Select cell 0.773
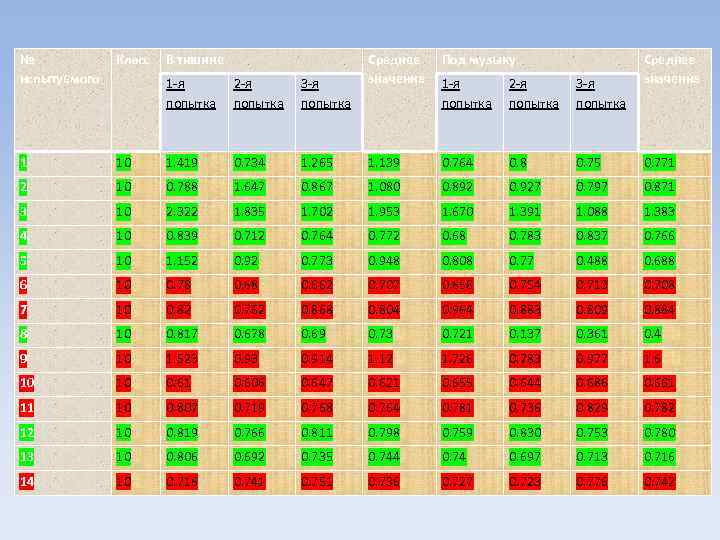This screenshot has height=540, width=720. coord(316,261)
